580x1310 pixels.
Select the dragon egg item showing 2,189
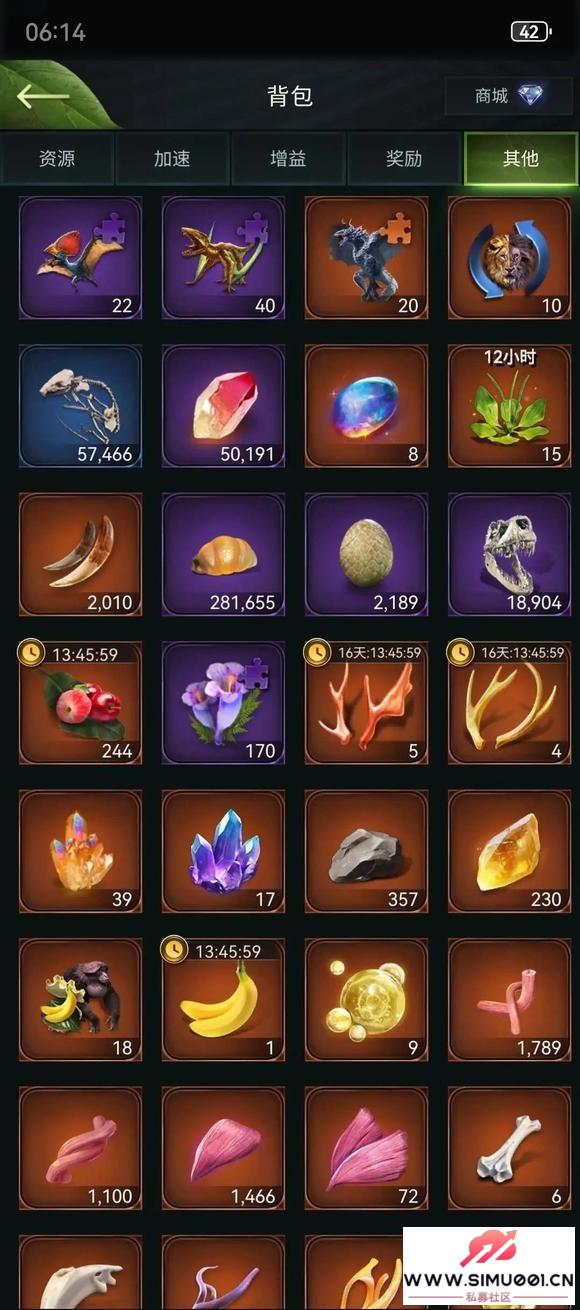pos(366,554)
